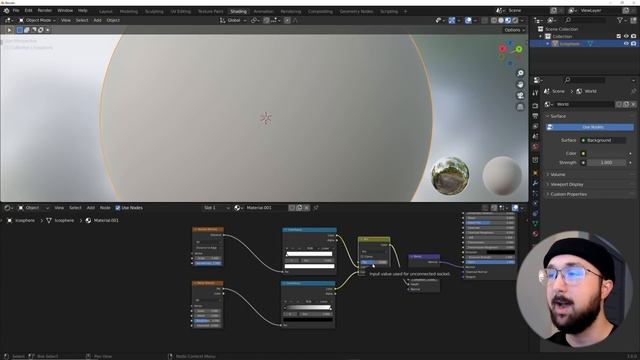The width and height of the screenshot is (640, 360).
Task: Hide Collection with its eye icon
Action: (626, 36)
